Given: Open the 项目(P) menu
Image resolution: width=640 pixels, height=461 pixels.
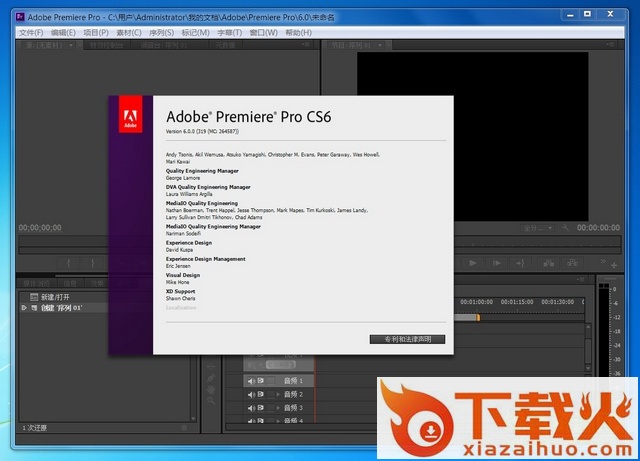Looking at the screenshot, I should [96, 33].
